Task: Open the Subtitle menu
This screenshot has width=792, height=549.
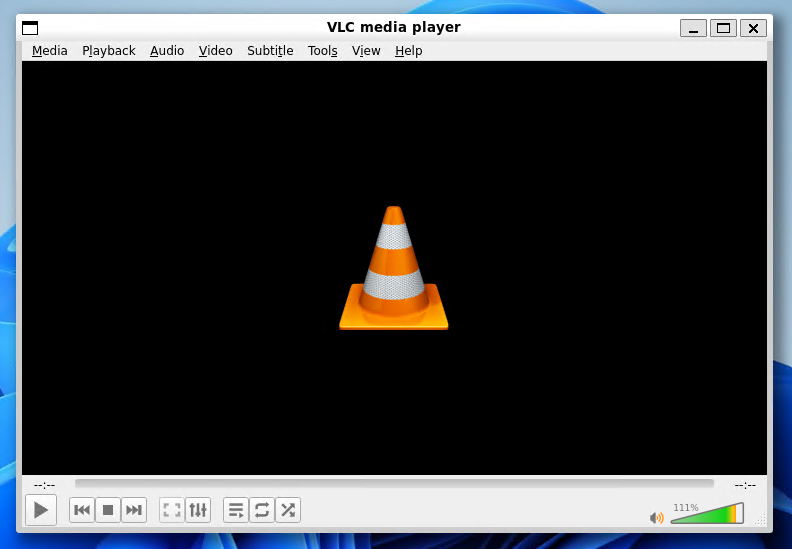Action: (x=270, y=51)
